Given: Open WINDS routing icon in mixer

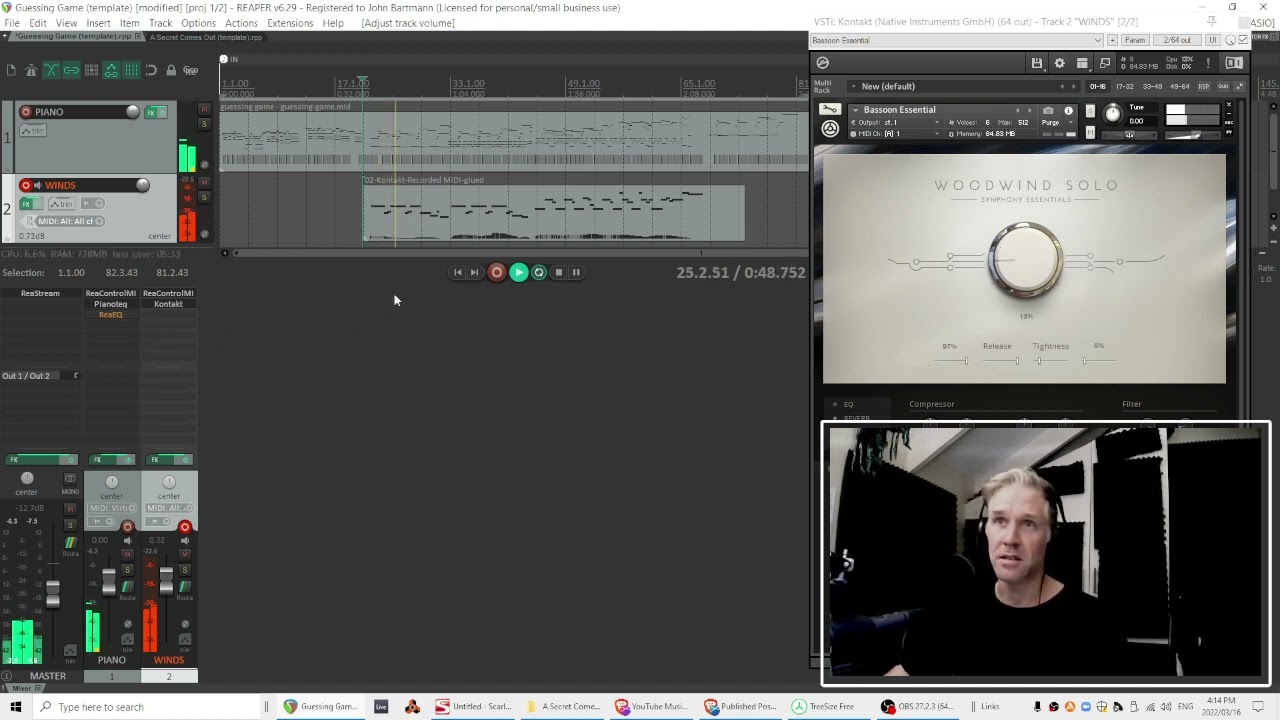Looking at the screenshot, I should (185, 586).
